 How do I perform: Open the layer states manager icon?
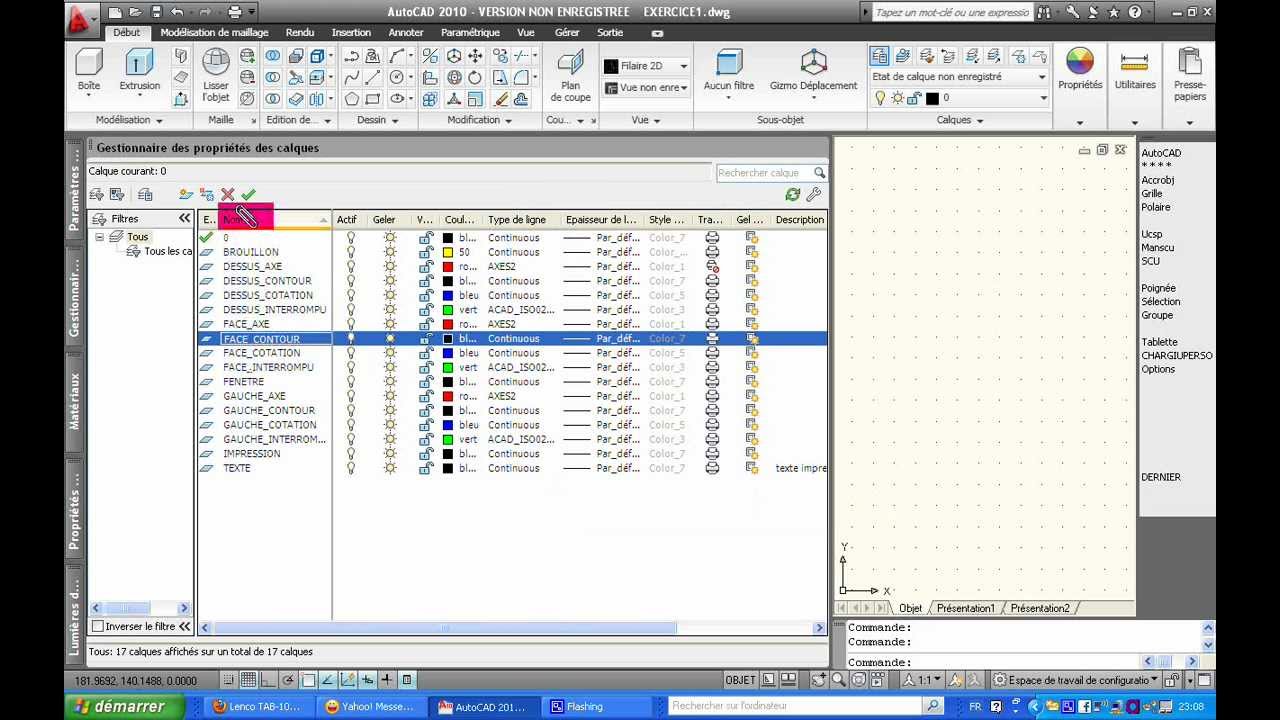coord(145,195)
